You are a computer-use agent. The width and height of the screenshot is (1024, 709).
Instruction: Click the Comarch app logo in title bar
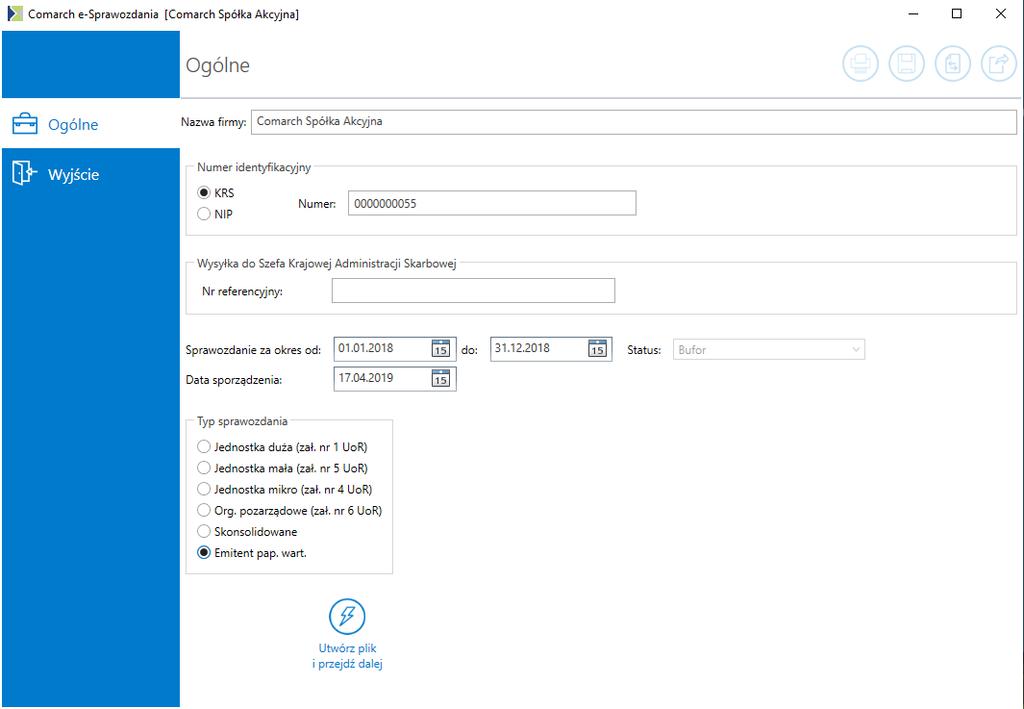click(15, 13)
